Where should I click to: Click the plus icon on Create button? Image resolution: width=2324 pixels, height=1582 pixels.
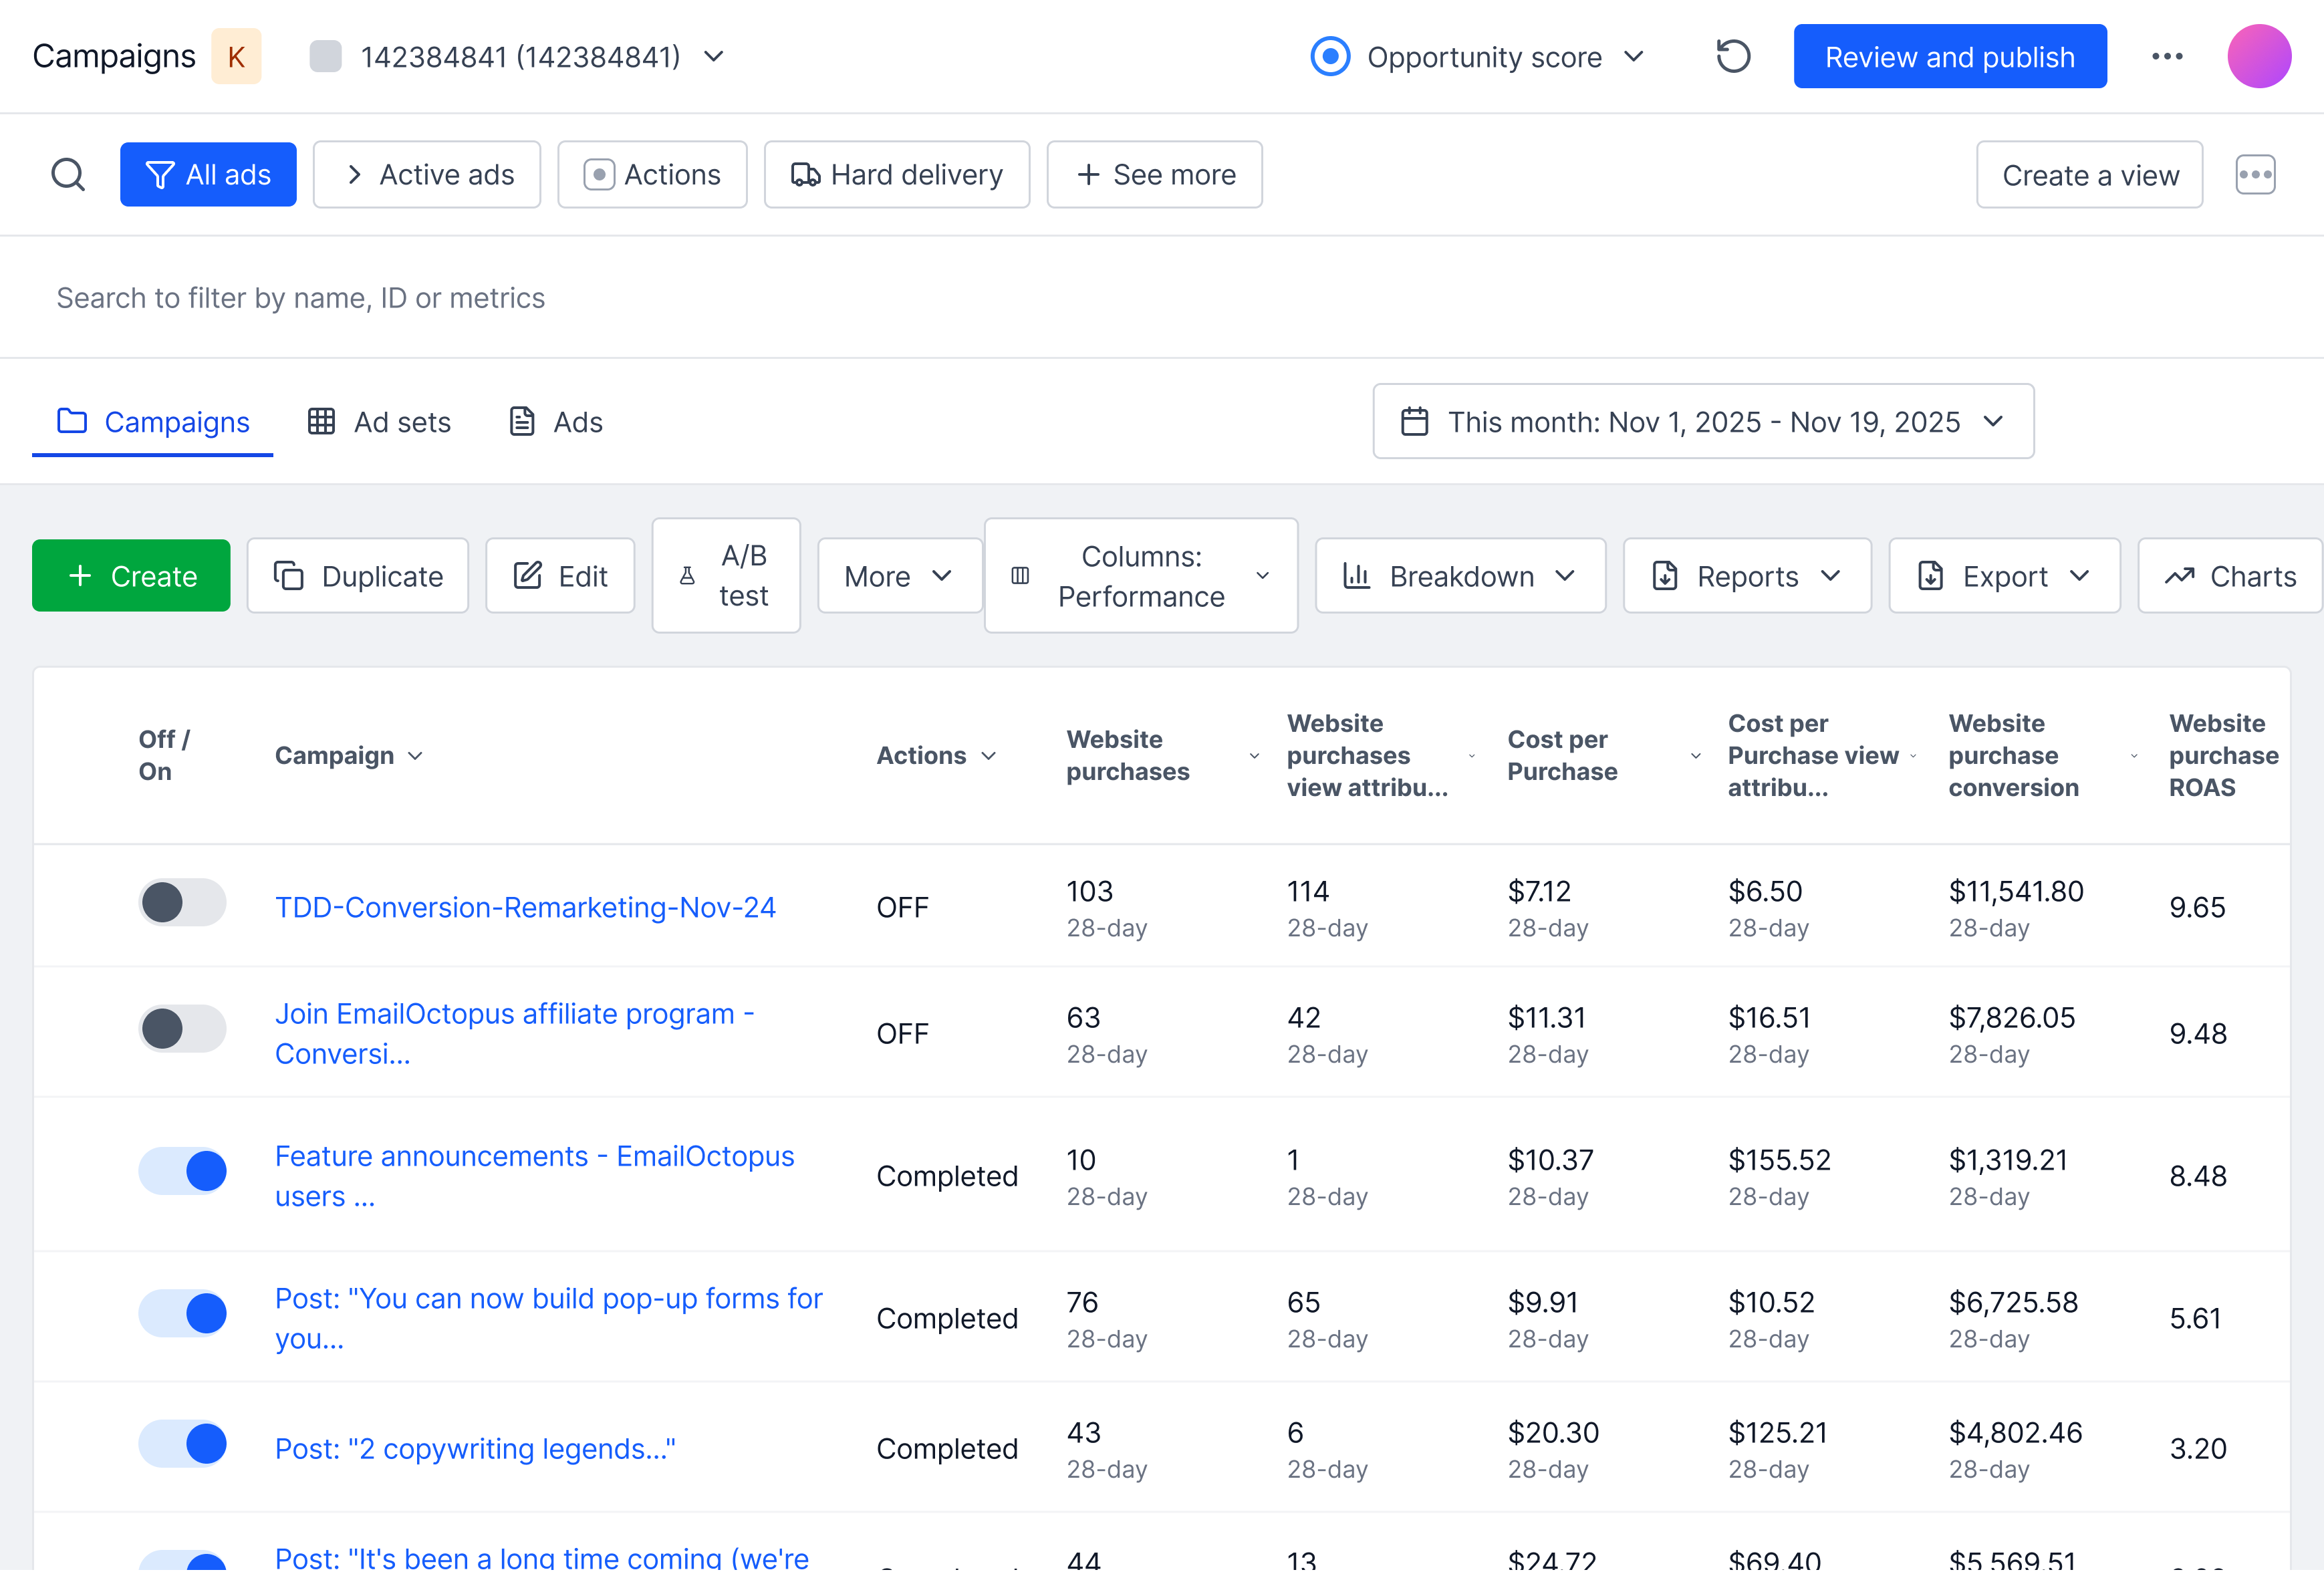click(x=80, y=576)
